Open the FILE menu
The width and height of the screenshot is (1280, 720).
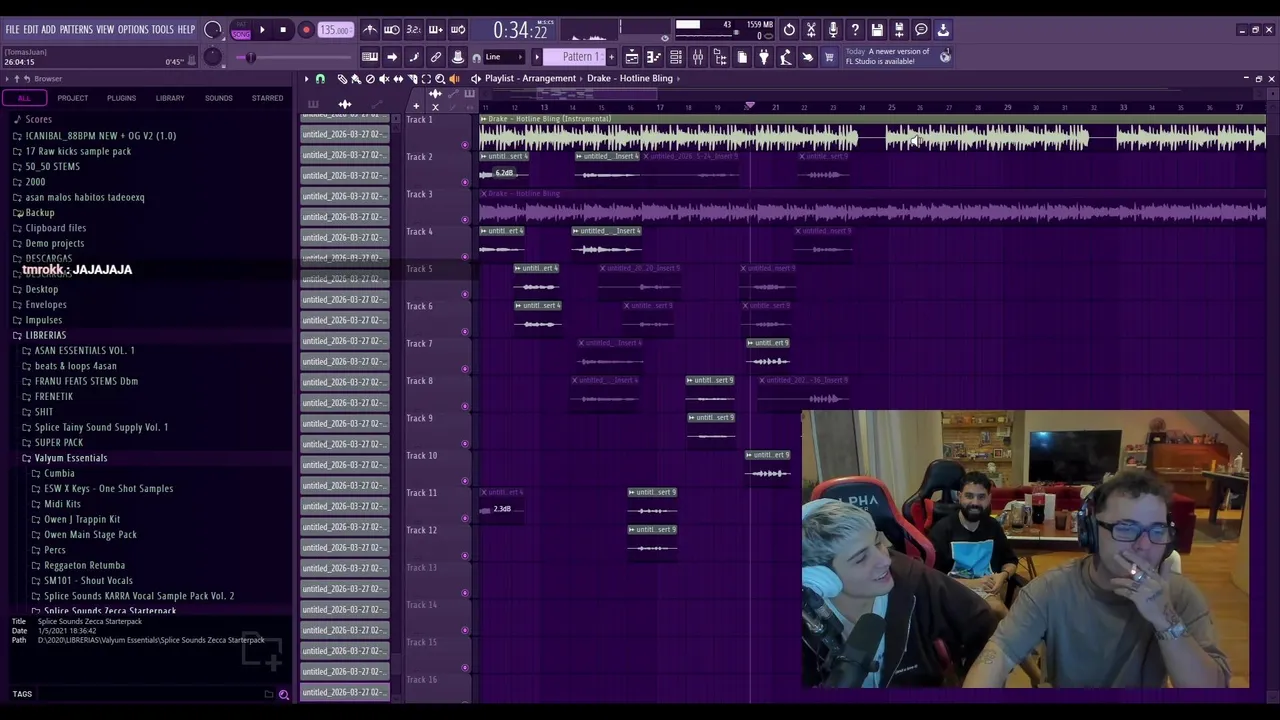tap(13, 30)
